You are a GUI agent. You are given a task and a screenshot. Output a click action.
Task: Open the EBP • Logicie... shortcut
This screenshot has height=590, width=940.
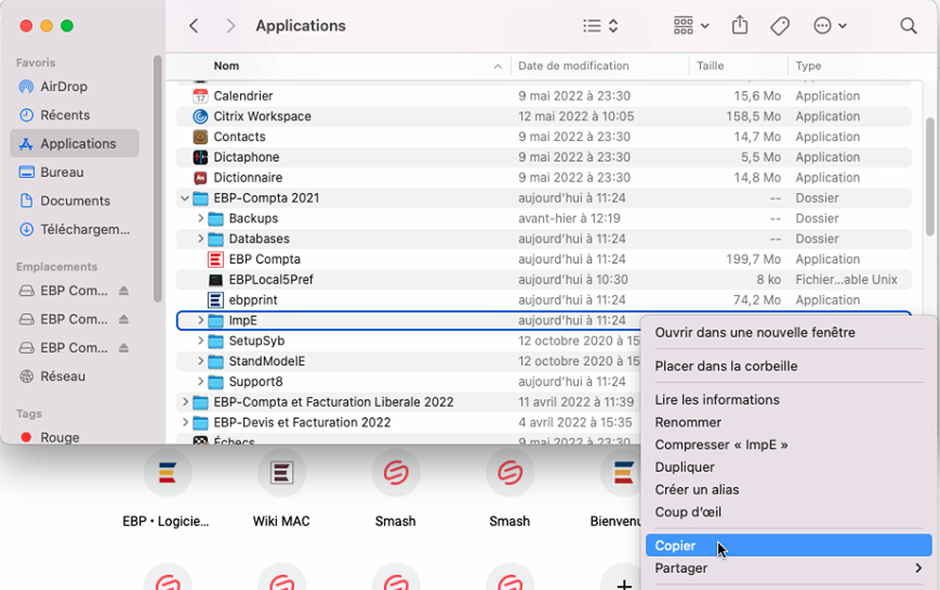tap(167, 473)
